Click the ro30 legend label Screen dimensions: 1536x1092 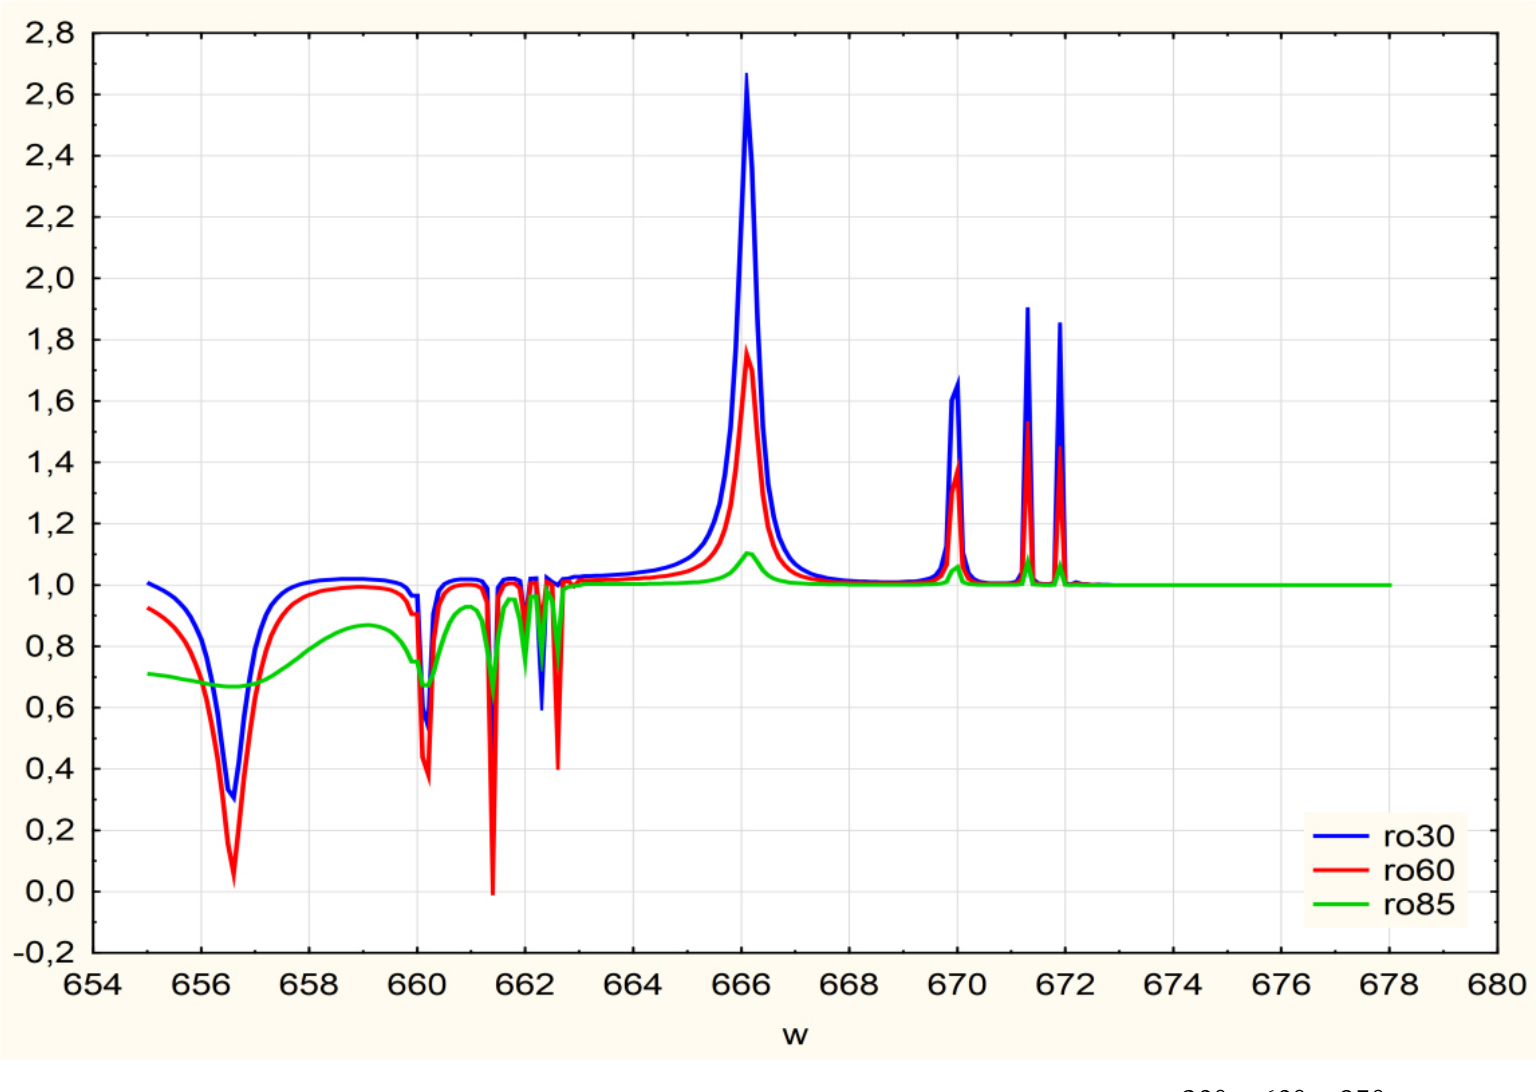[x=1418, y=836]
